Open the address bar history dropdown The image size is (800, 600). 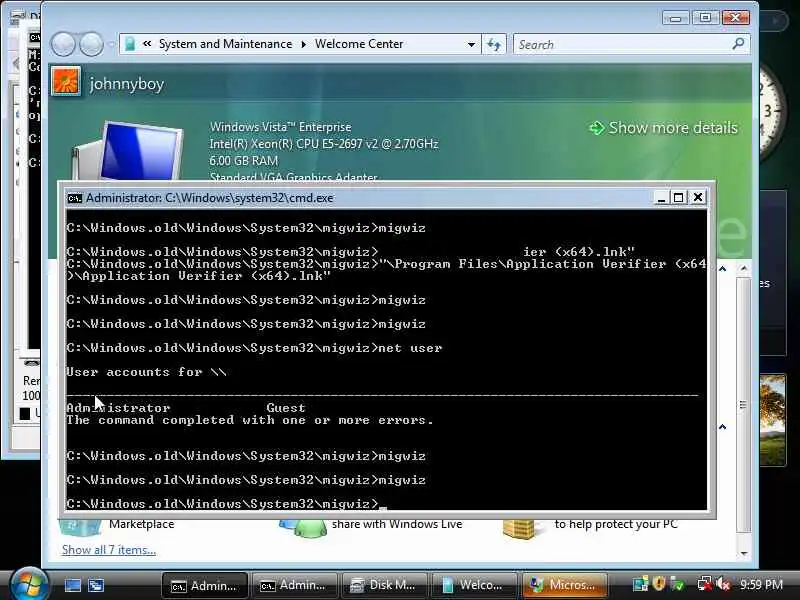coord(471,44)
